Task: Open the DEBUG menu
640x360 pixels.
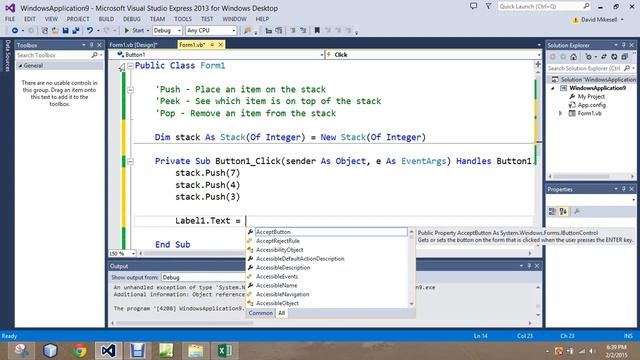Action: pyautogui.click(x=131, y=19)
